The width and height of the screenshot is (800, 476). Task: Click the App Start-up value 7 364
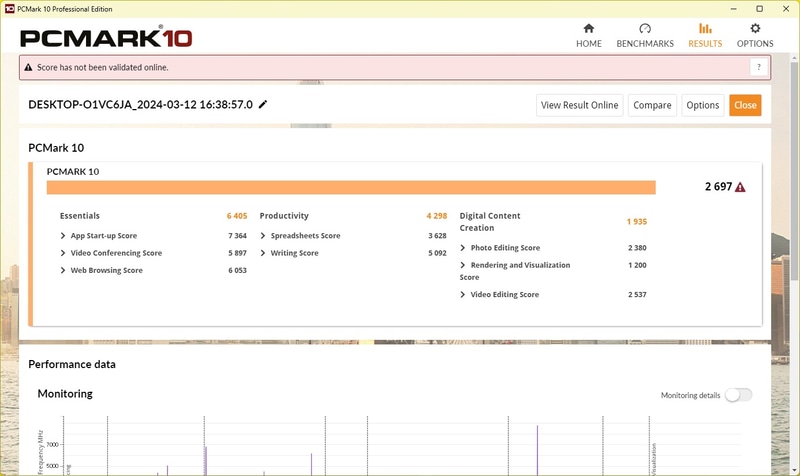(237, 236)
